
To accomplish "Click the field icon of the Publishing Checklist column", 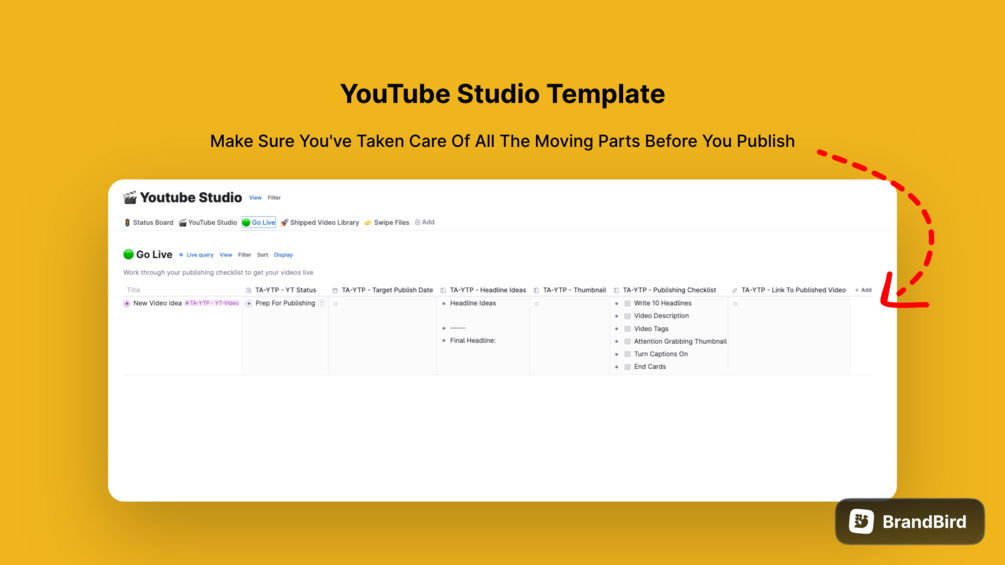I will 616,290.
